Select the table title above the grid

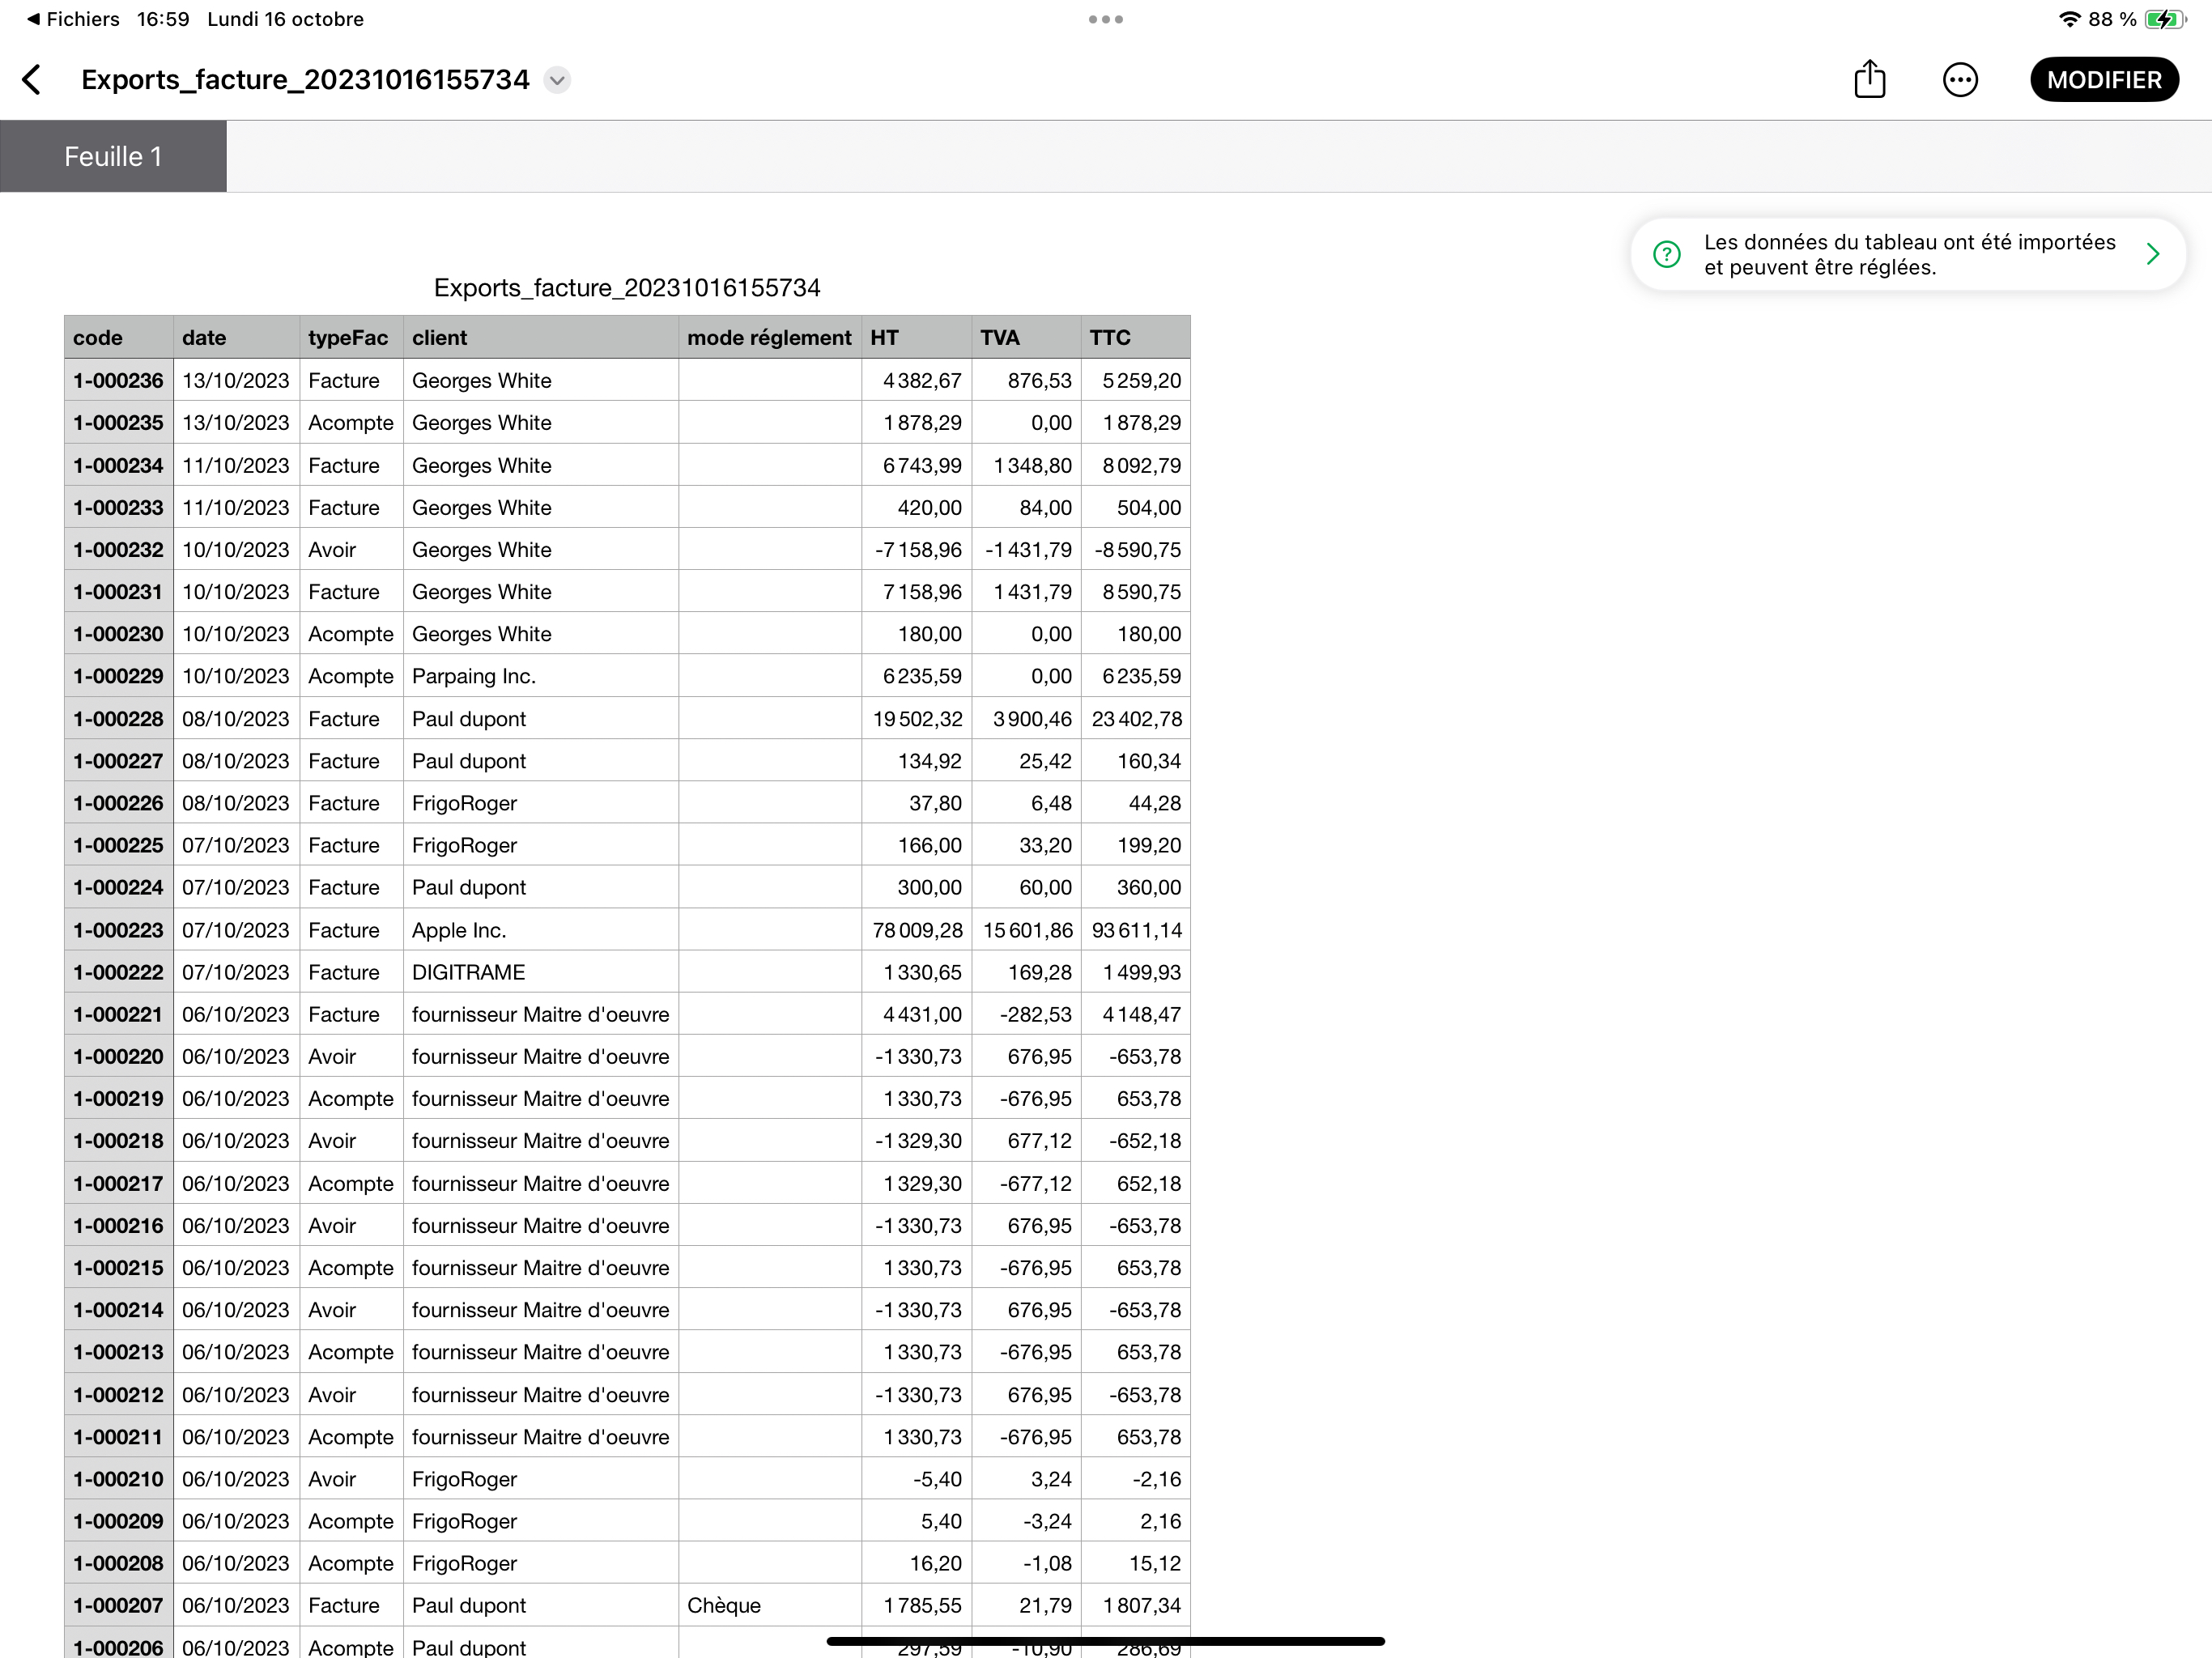627,288
